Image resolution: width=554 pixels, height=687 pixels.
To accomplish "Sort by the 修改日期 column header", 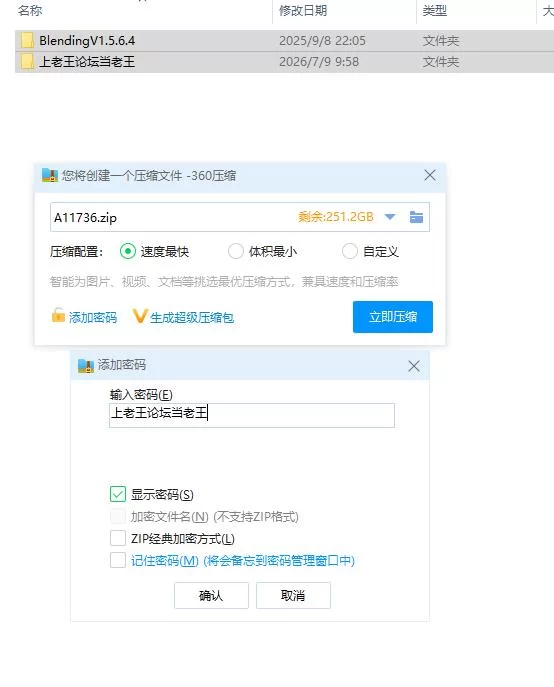I will click(x=303, y=11).
